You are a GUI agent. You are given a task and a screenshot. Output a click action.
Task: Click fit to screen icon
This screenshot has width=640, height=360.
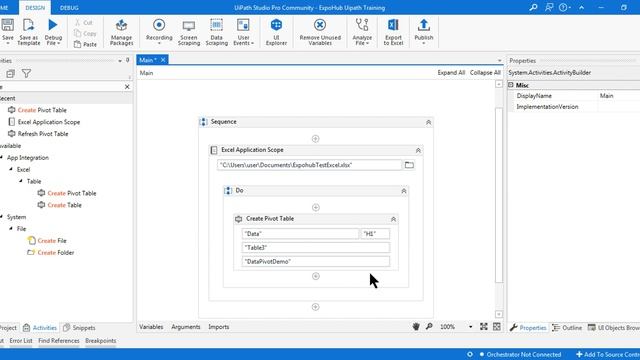(x=484, y=327)
